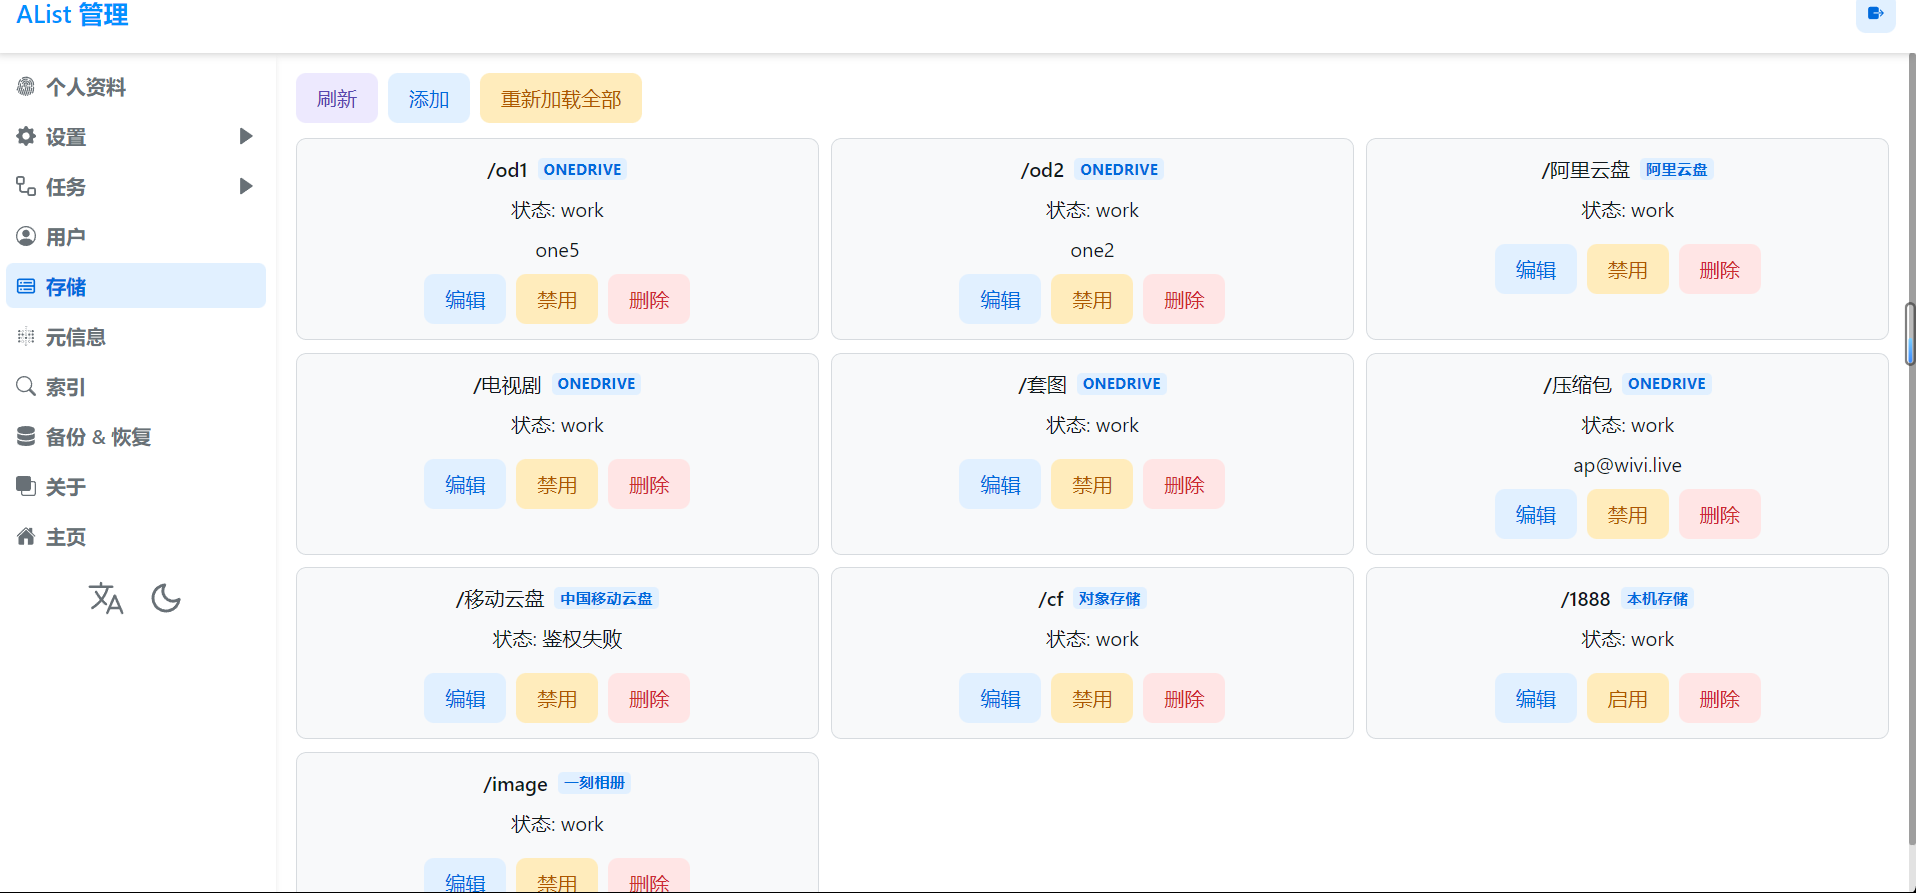Screen dimensions: 1916x893
Task: Edit the /od1 storage
Action: point(465,299)
